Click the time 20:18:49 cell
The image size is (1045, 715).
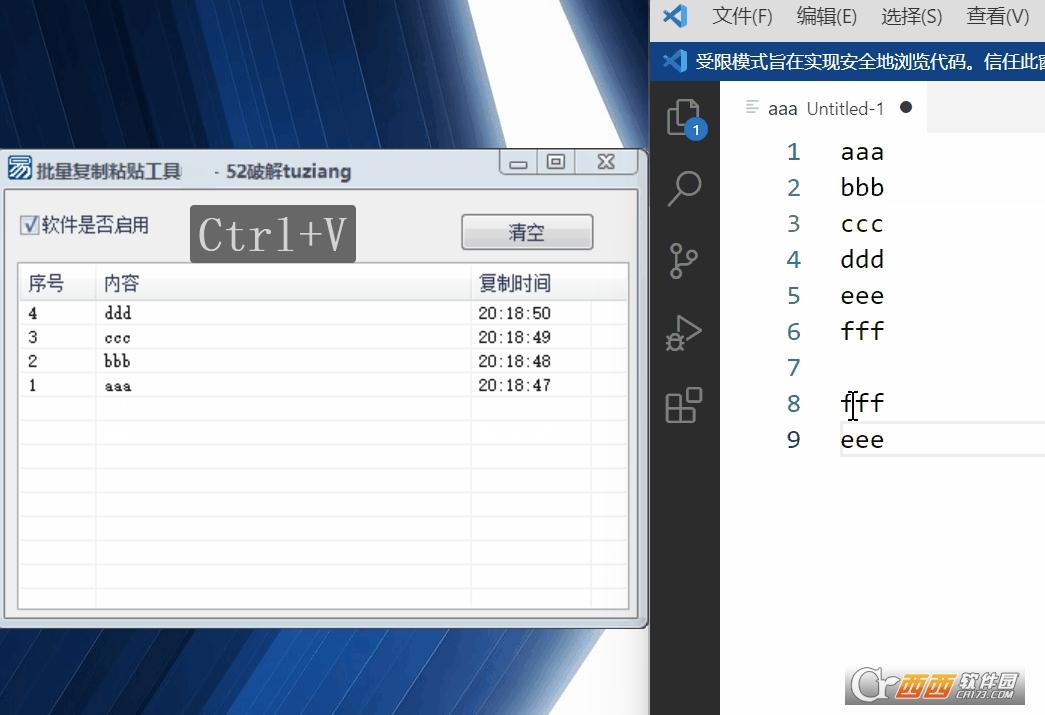coord(515,337)
